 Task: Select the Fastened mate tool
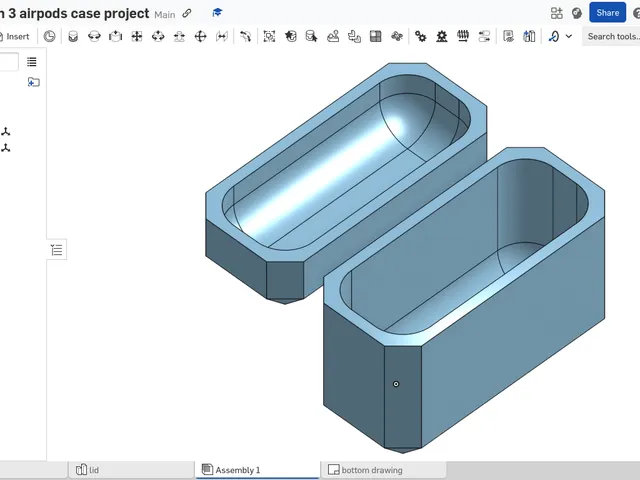coord(73,36)
